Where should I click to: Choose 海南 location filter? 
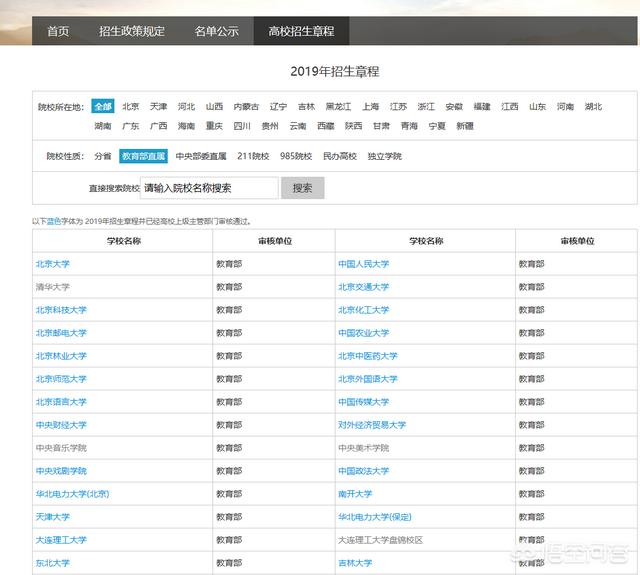click(186, 126)
